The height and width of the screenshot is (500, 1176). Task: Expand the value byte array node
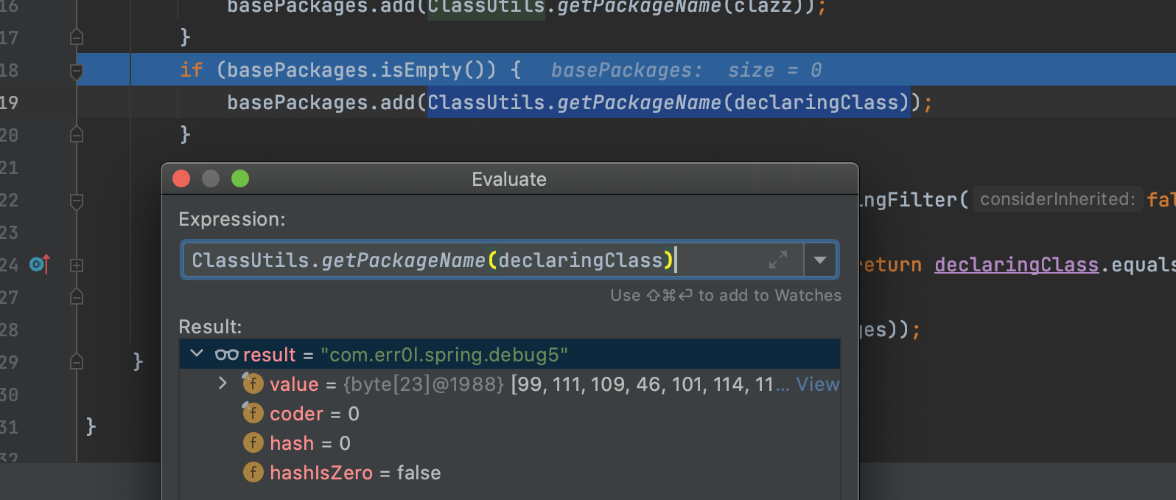point(223,384)
